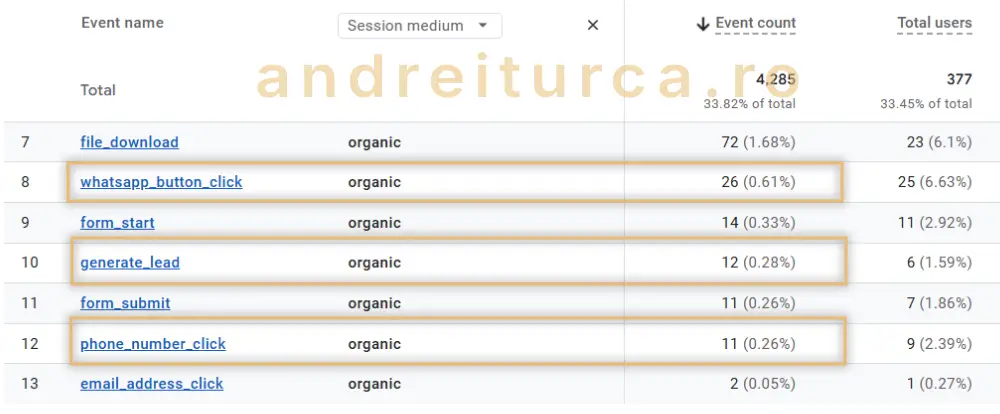
Task: Open the phone_number_click event link
Action: pyautogui.click(x=153, y=344)
